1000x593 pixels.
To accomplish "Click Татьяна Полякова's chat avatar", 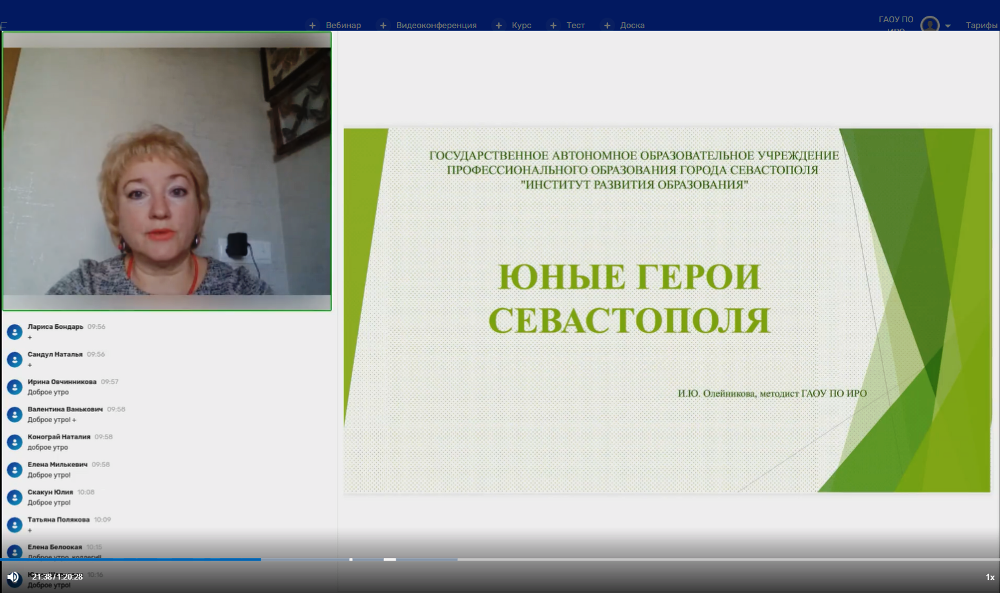I will 15,524.
